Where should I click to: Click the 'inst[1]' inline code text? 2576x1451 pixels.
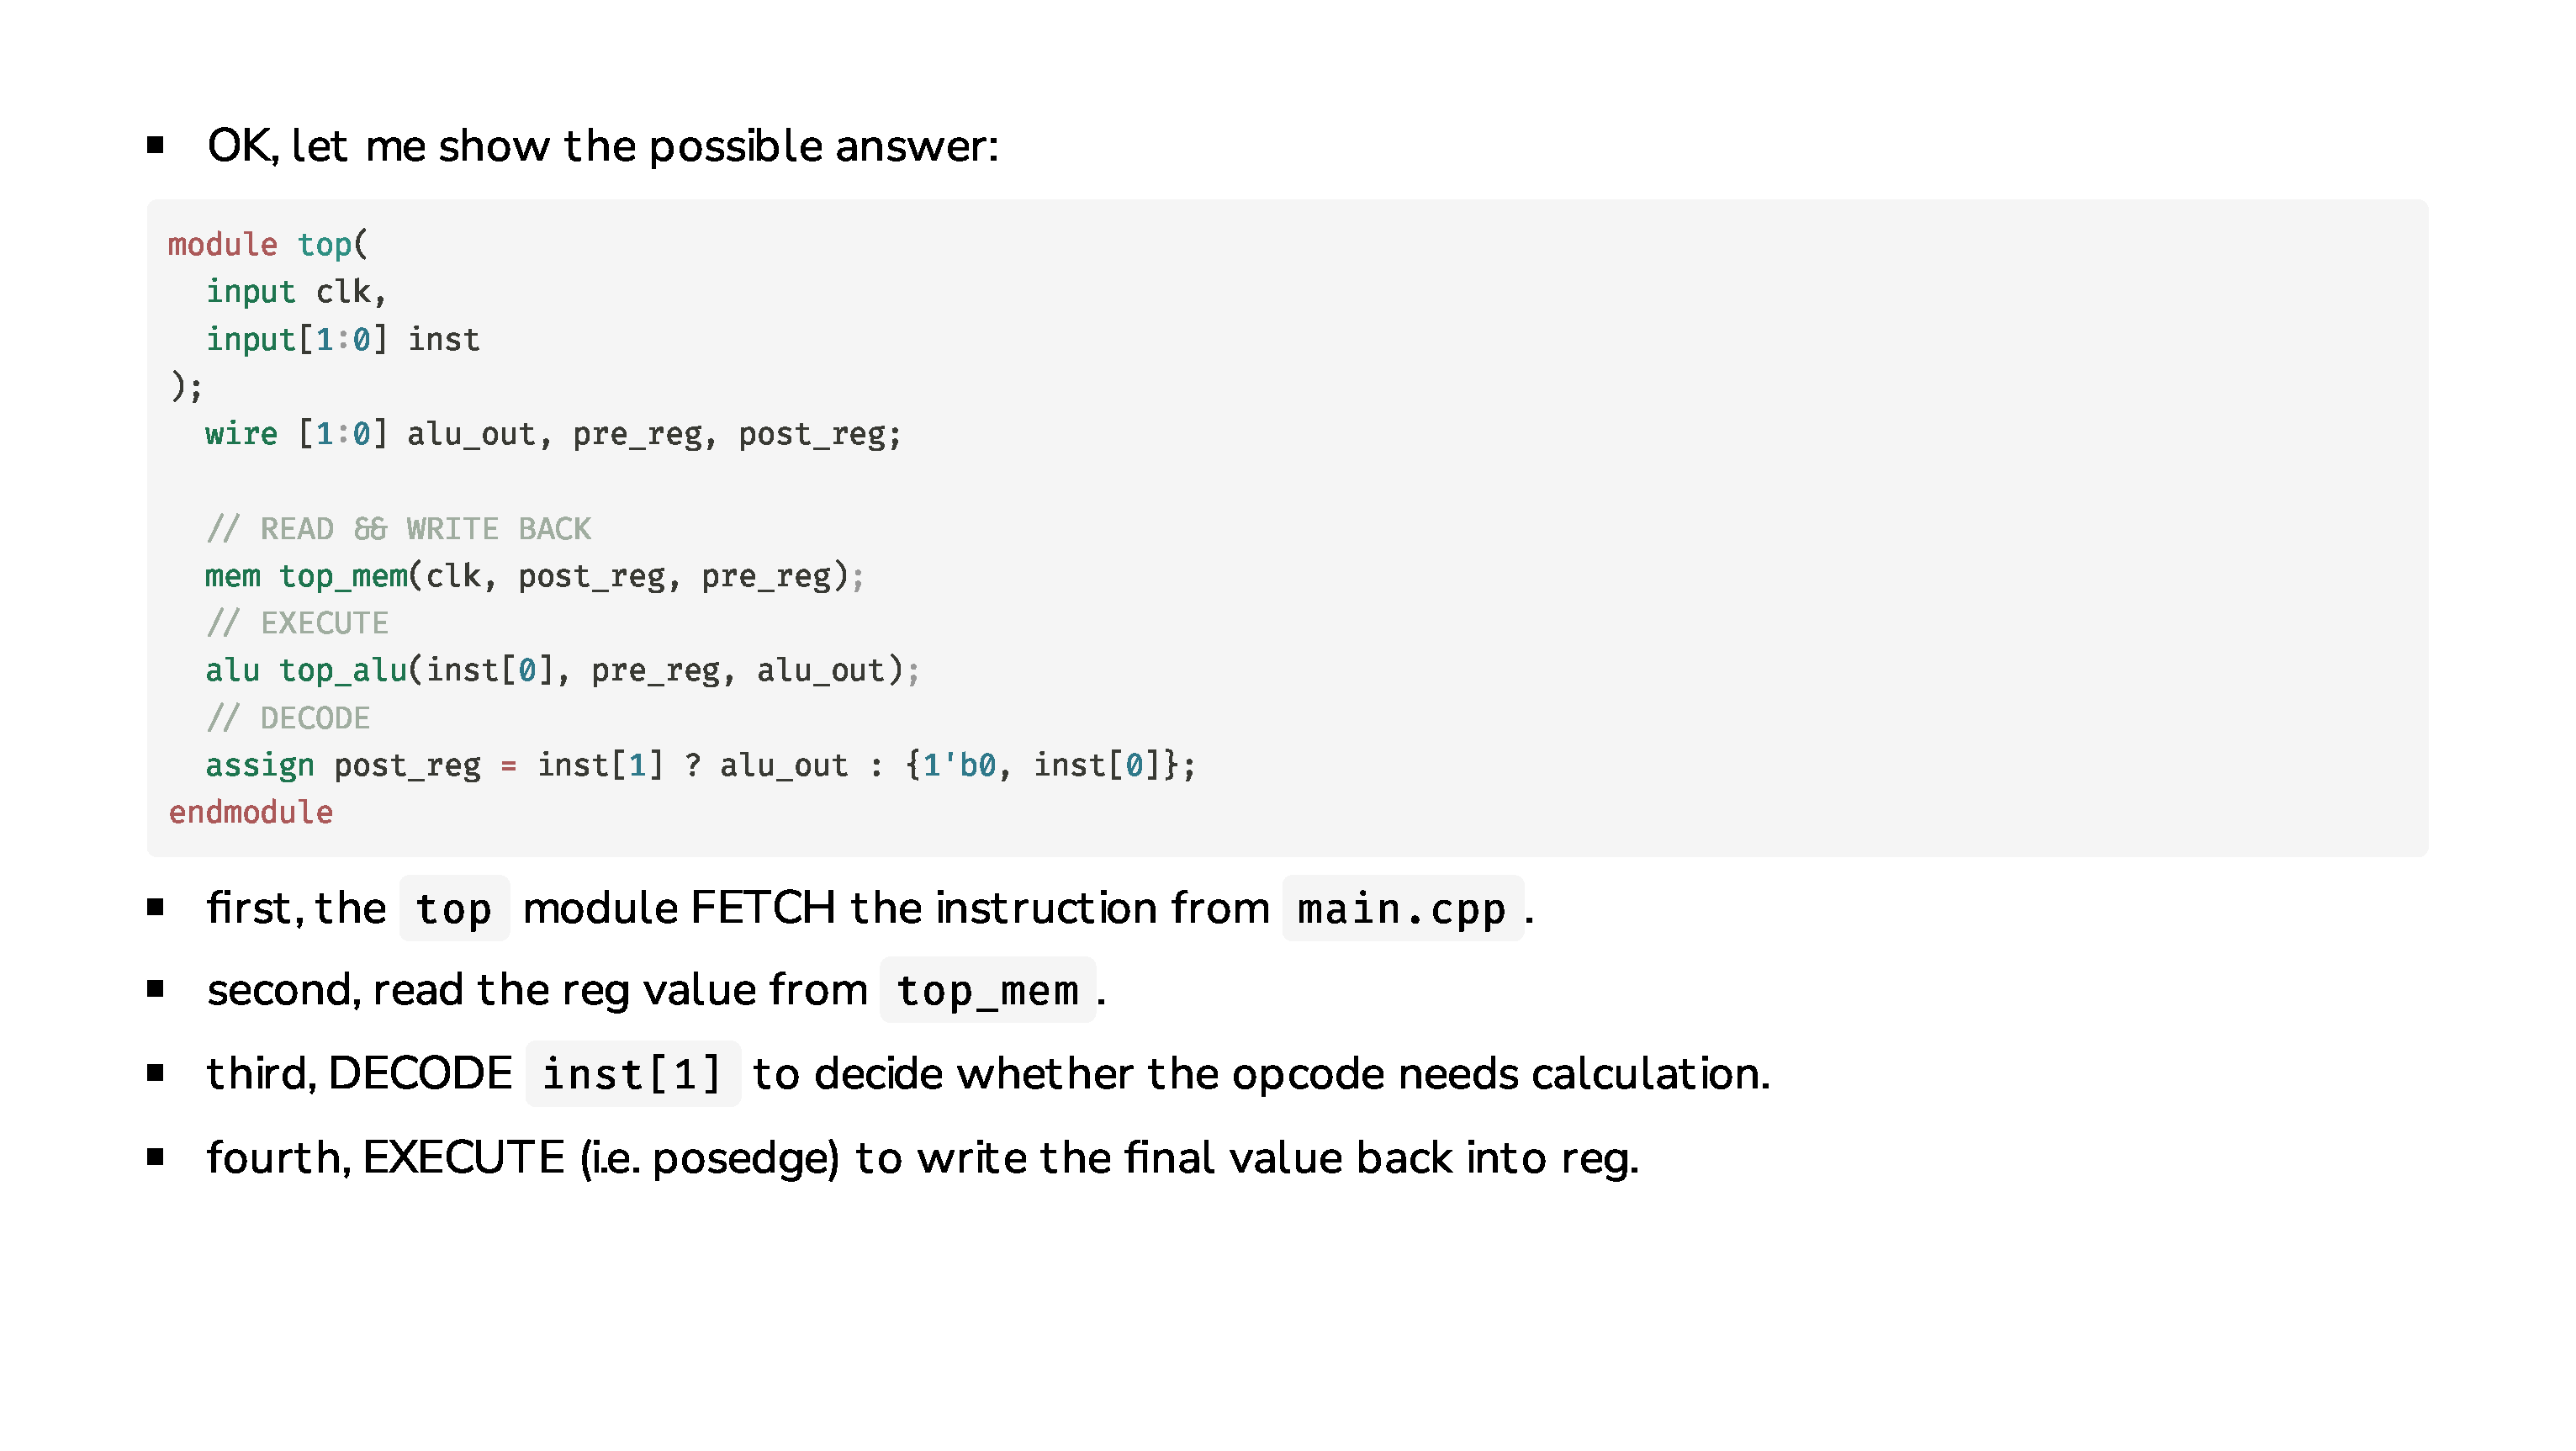(x=632, y=1074)
